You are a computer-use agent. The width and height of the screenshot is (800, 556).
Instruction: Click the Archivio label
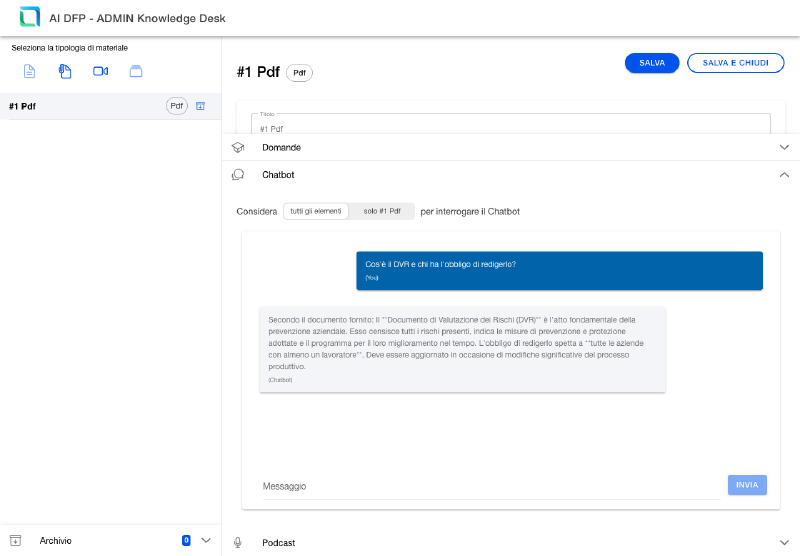pyautogui.click(x=56, y=541)
